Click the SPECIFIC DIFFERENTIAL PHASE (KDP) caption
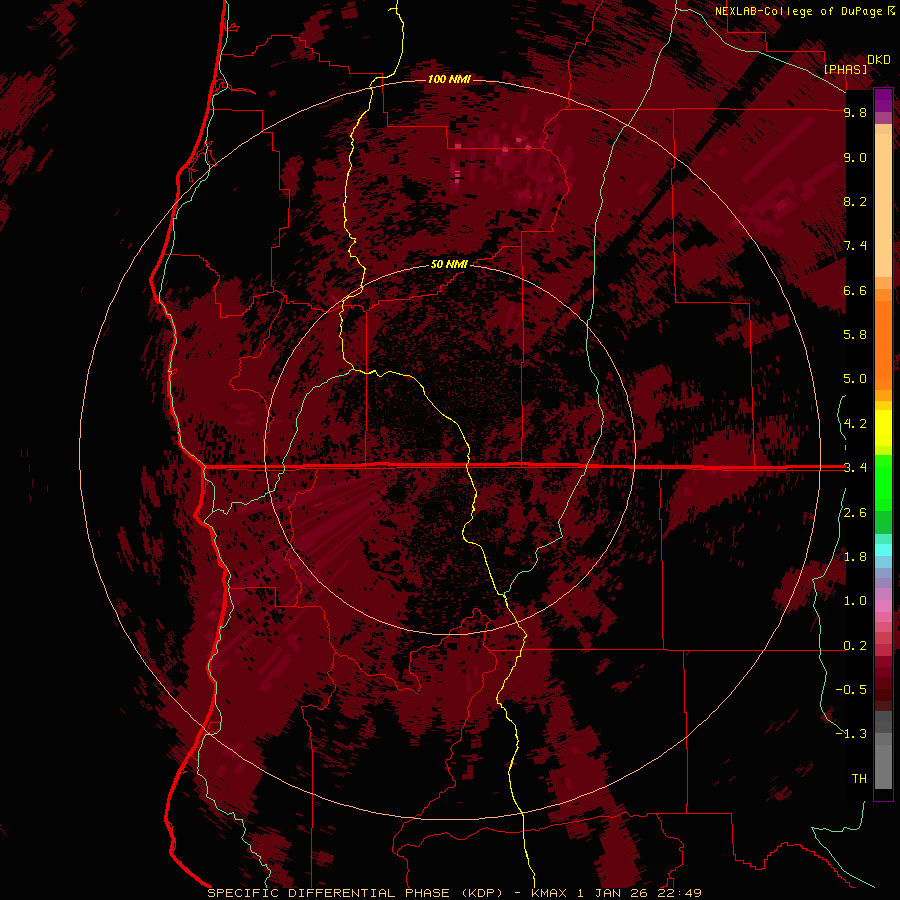 355,893
